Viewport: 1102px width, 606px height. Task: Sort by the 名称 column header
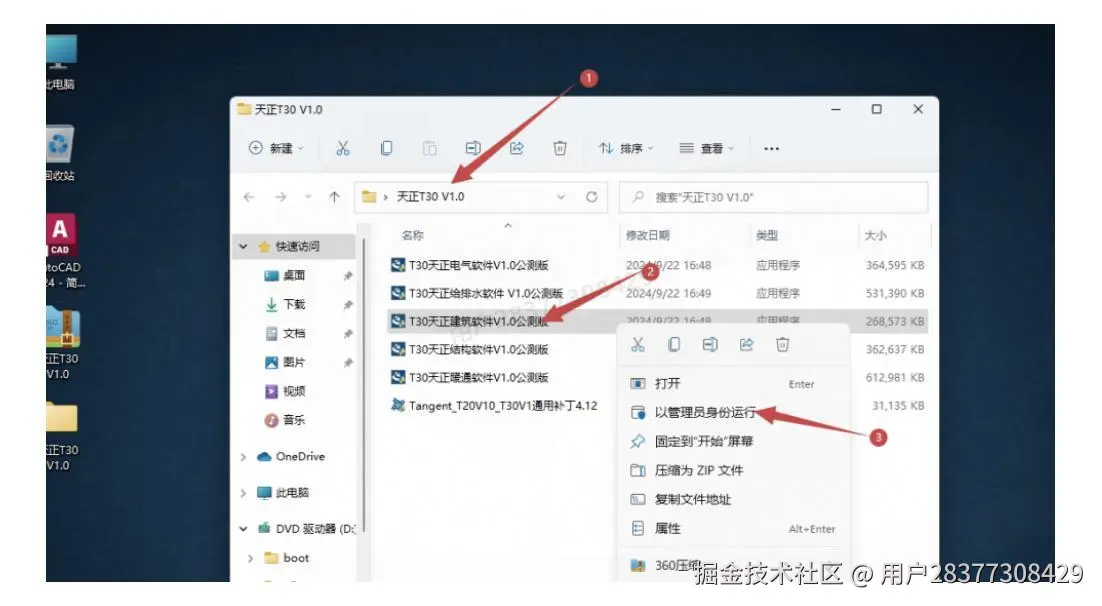413,236
